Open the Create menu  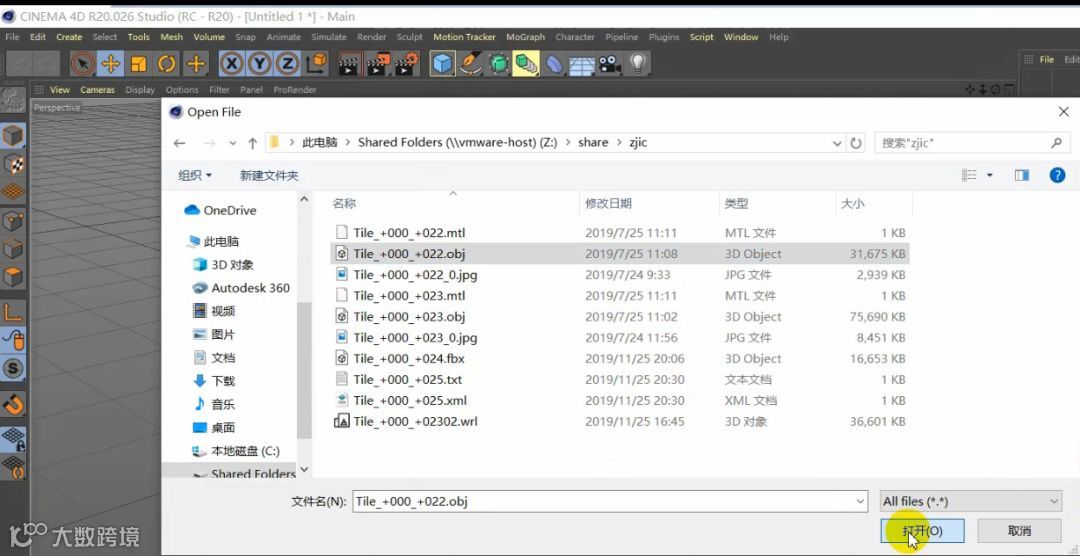point(69,37)
